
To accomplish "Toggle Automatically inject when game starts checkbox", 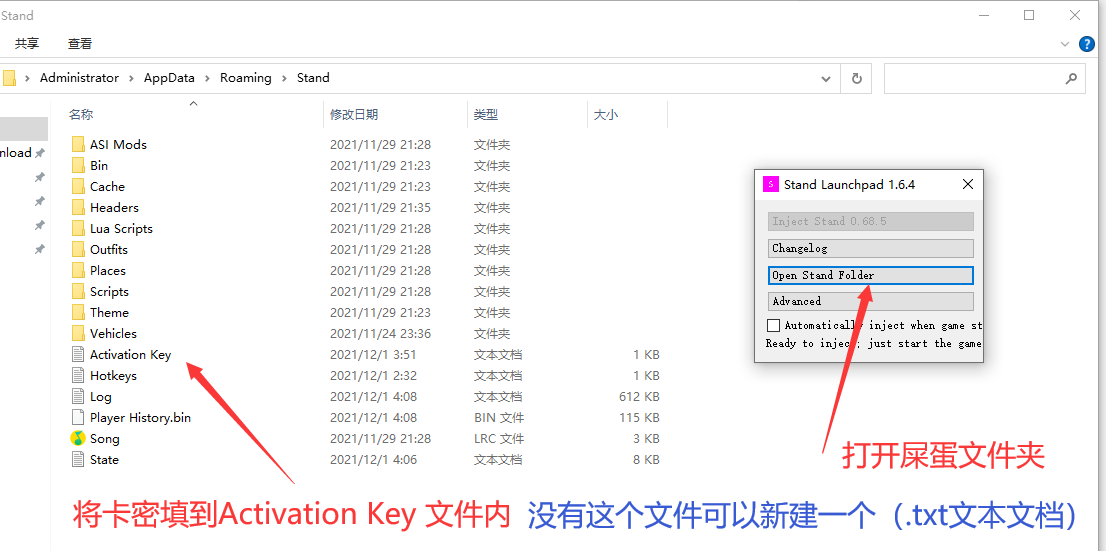I will [774, 325].
